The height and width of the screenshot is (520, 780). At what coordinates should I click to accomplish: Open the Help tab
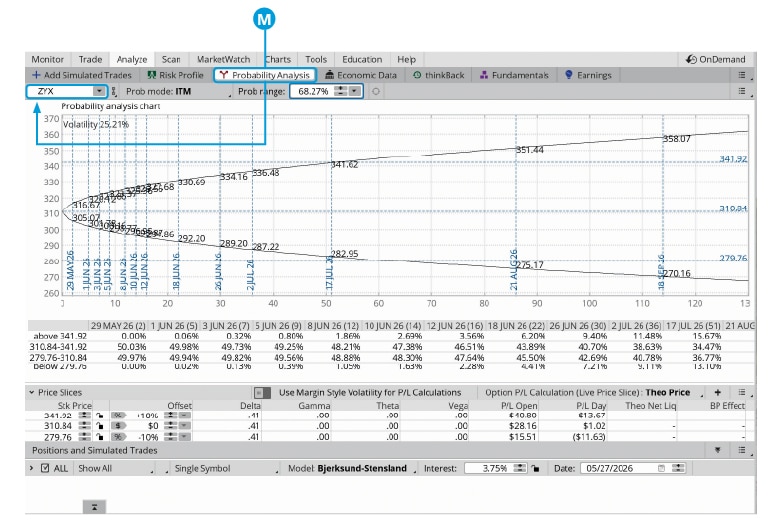[x=406, y=59]
